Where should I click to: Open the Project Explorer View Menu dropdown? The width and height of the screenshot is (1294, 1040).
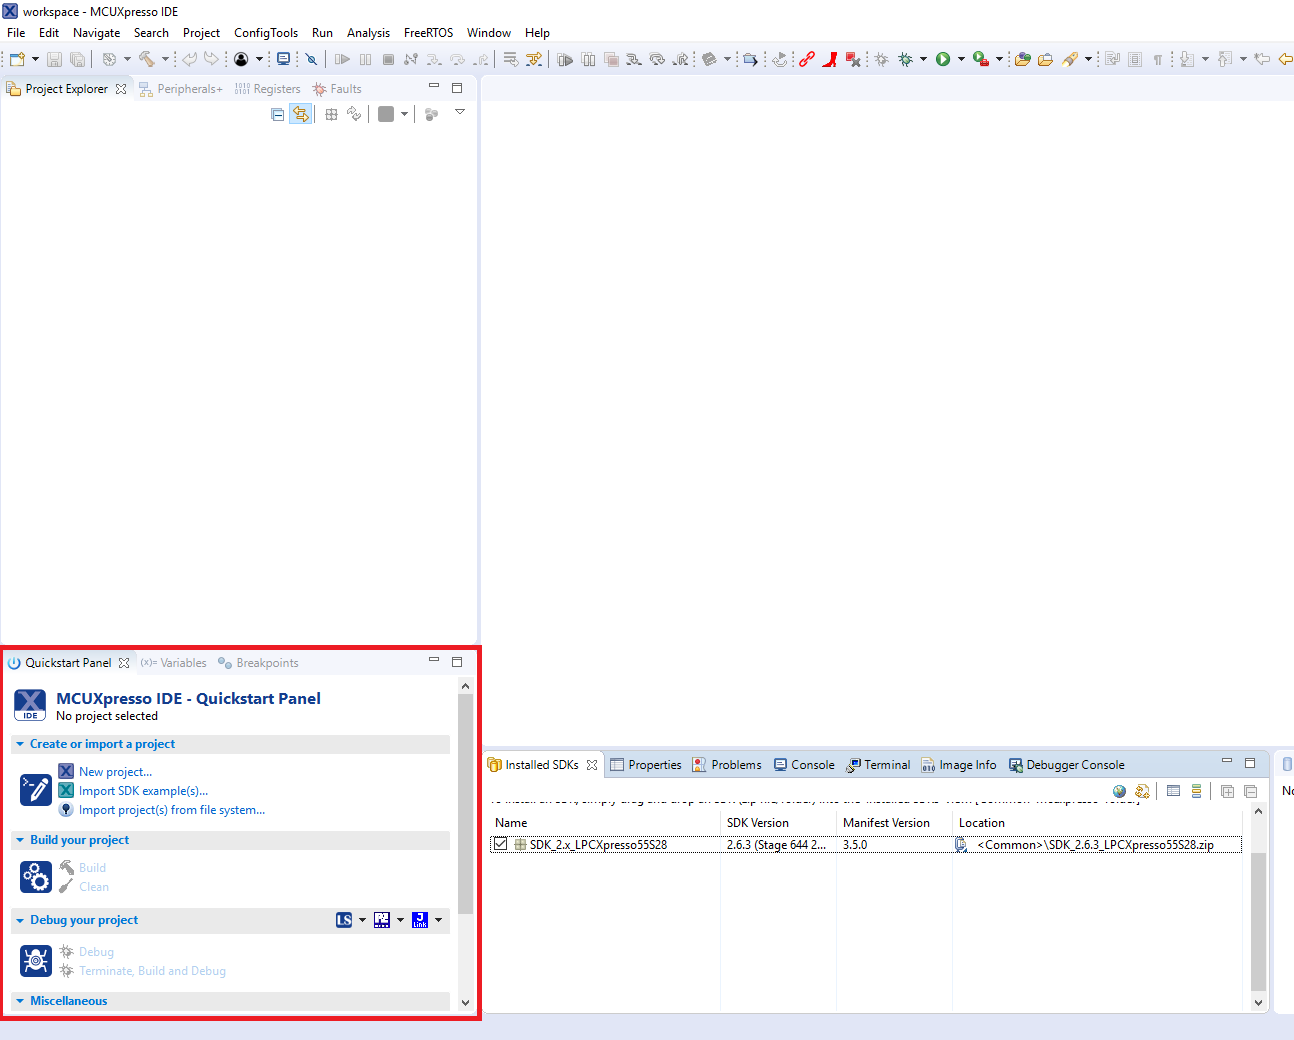coord(460,113)
